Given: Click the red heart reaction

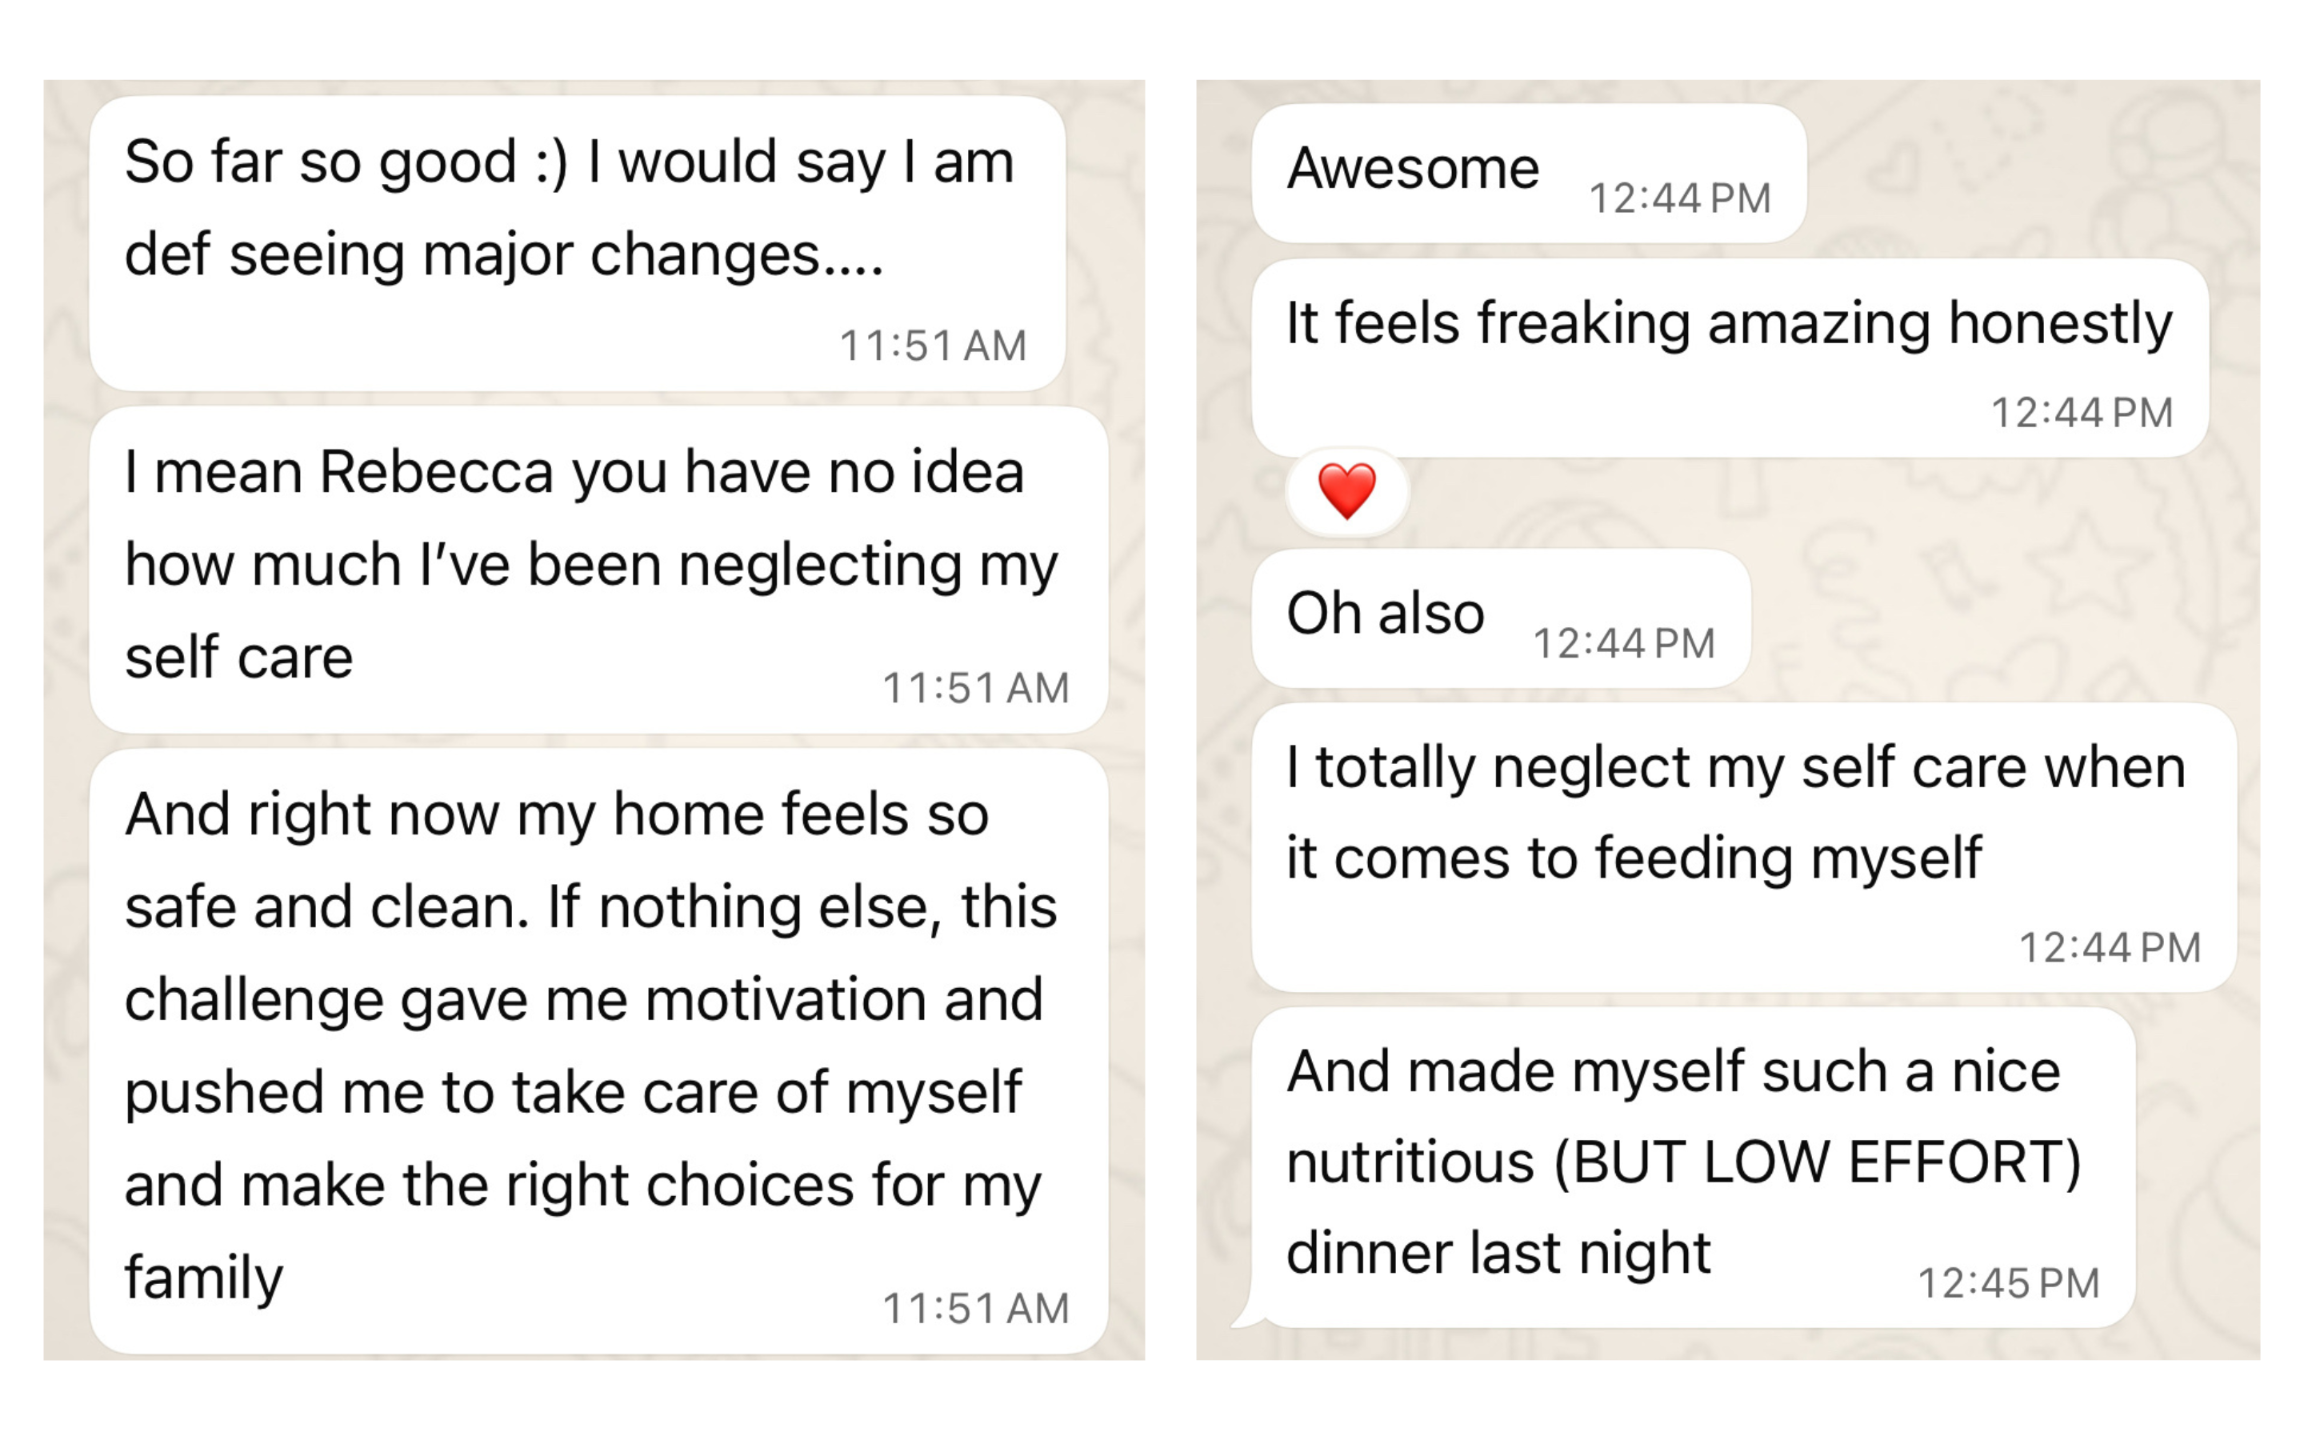Looking at the screenshot, I should click(x=1346, y=492).
